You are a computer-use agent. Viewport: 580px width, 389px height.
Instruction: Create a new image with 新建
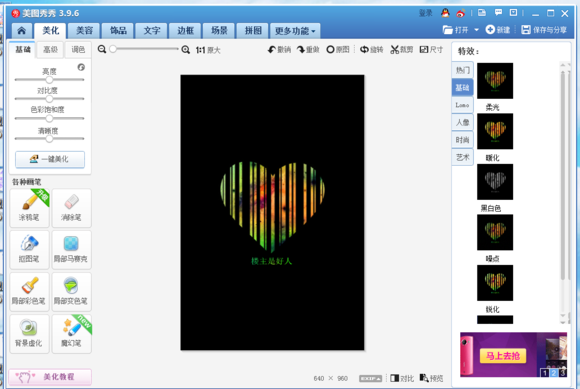pos(498,30)
